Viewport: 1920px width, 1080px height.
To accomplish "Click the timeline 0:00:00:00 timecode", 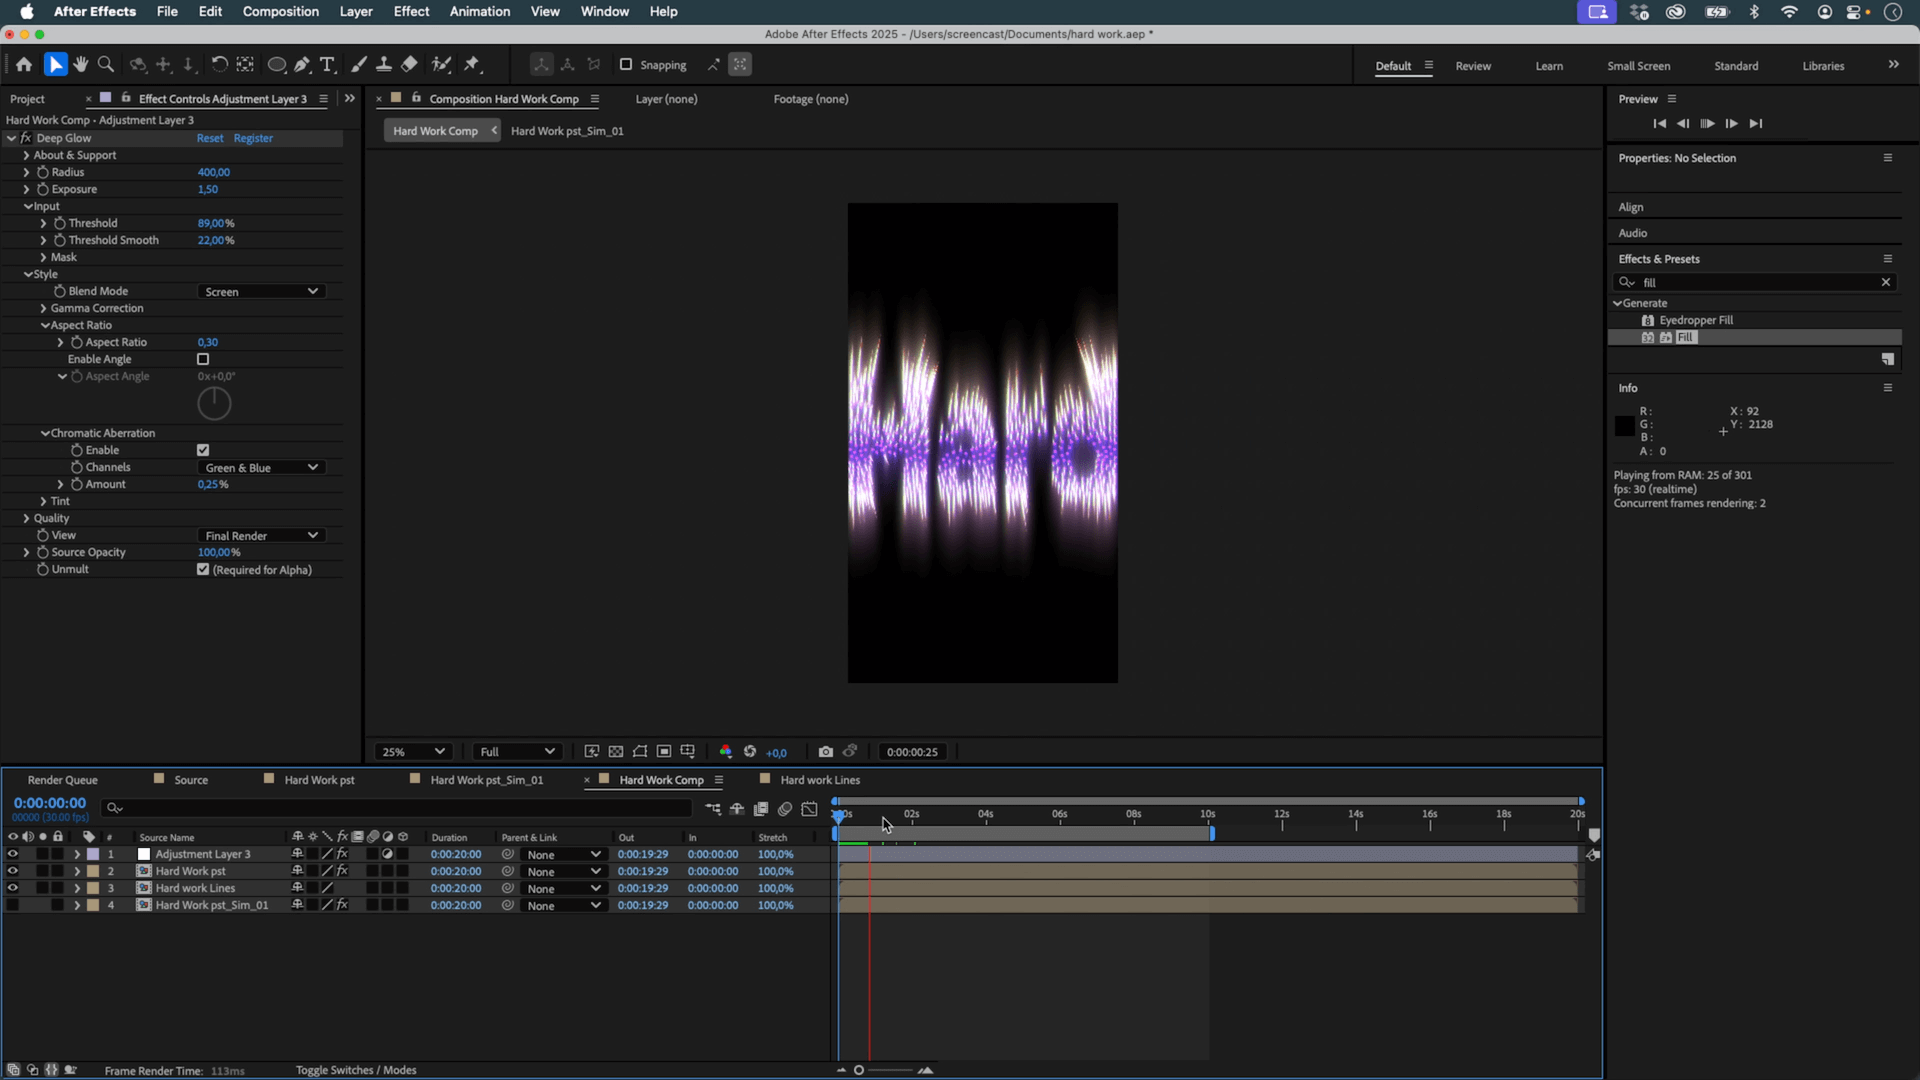I will pyautogui.click(x=50, y=803).
